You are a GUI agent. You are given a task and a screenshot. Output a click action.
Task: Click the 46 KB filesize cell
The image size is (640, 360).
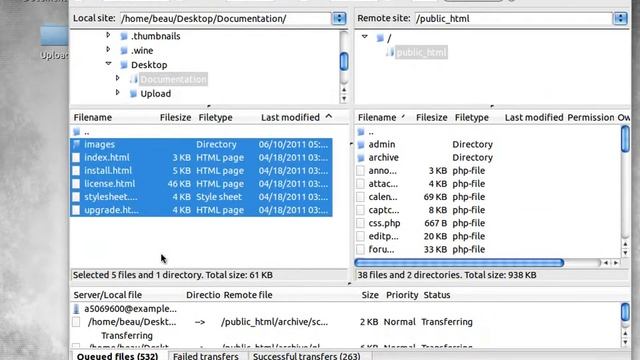[179, 184]
